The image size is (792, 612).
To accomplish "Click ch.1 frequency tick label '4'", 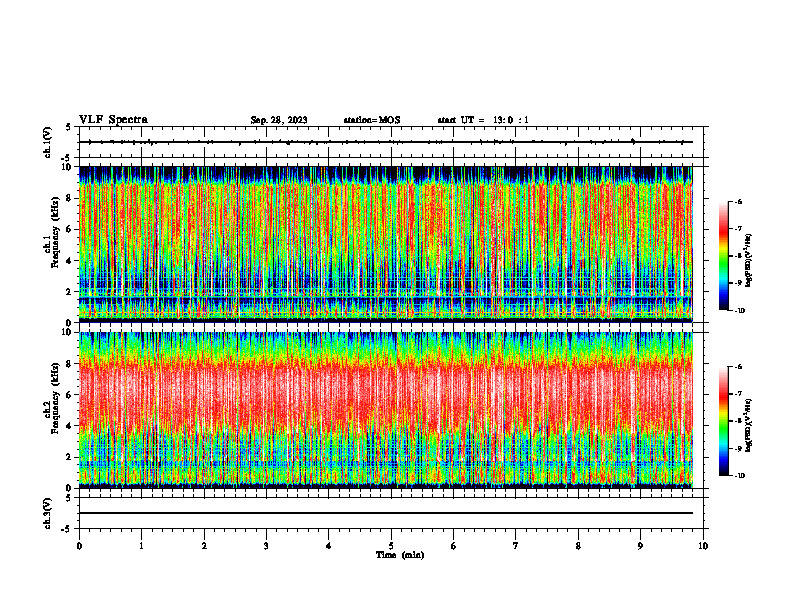I will (x=70, y=261).
